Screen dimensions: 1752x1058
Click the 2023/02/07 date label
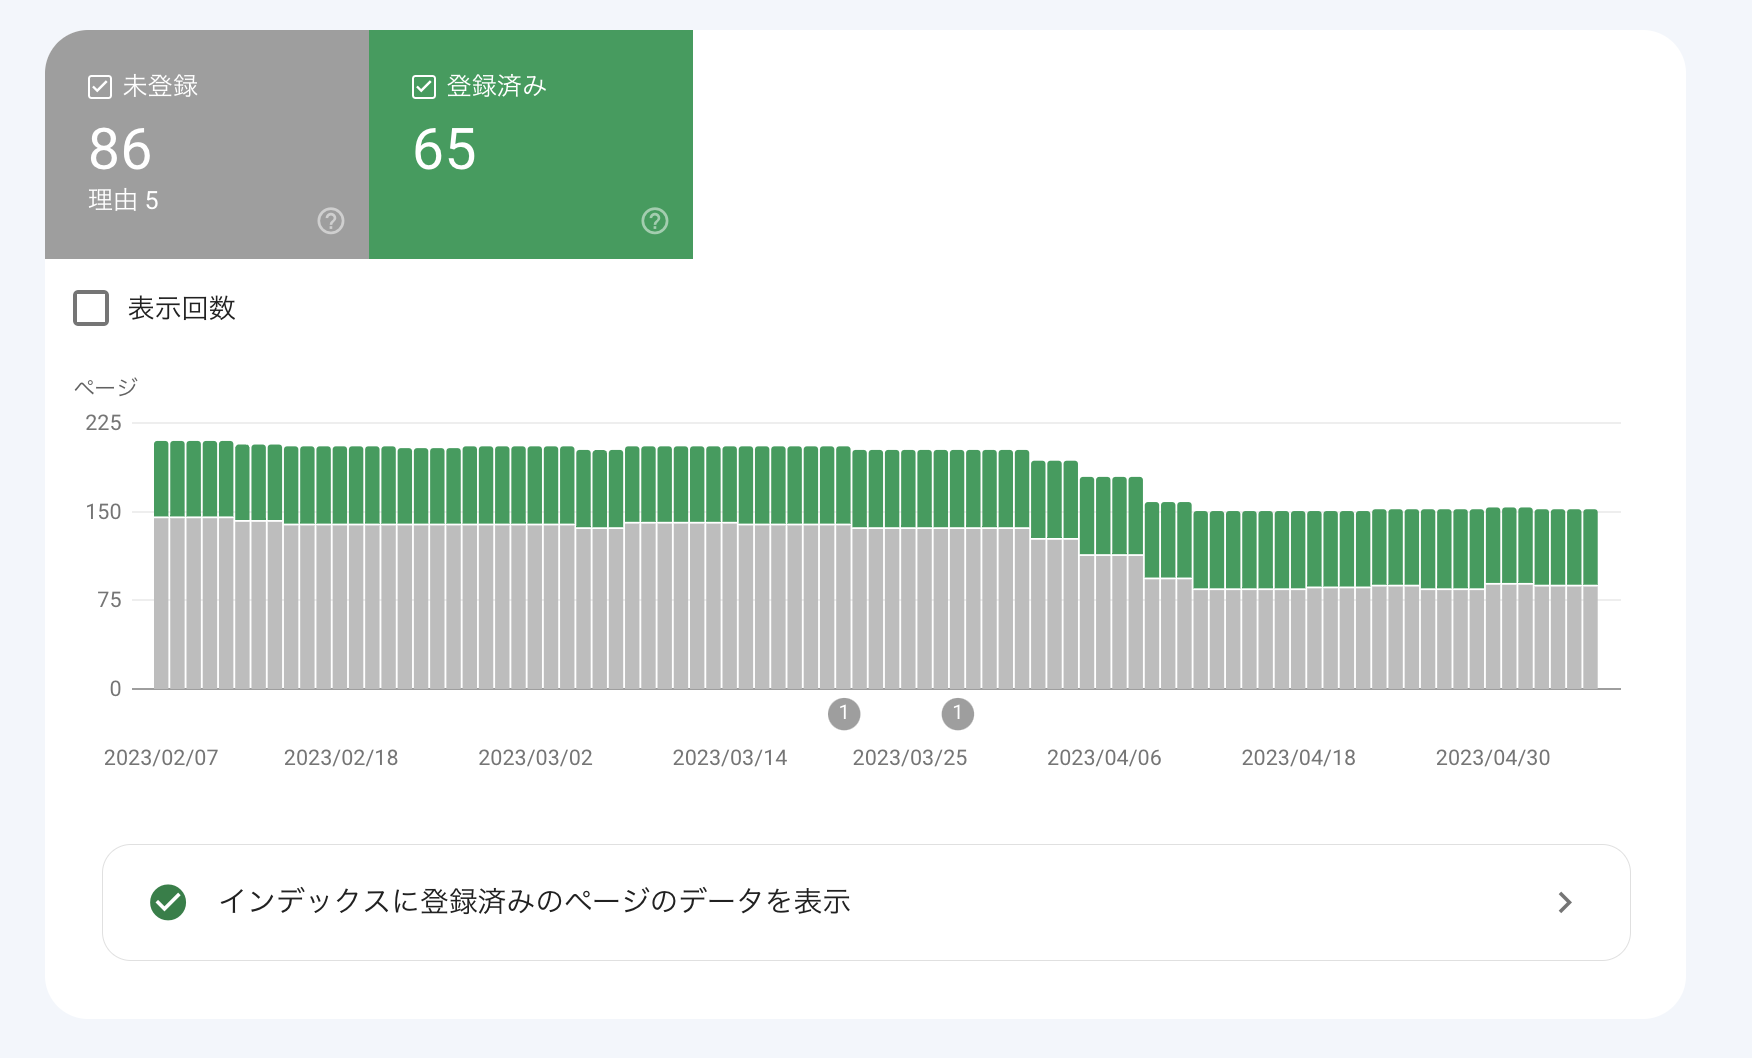pyautogui.click(x=161, y=758)
